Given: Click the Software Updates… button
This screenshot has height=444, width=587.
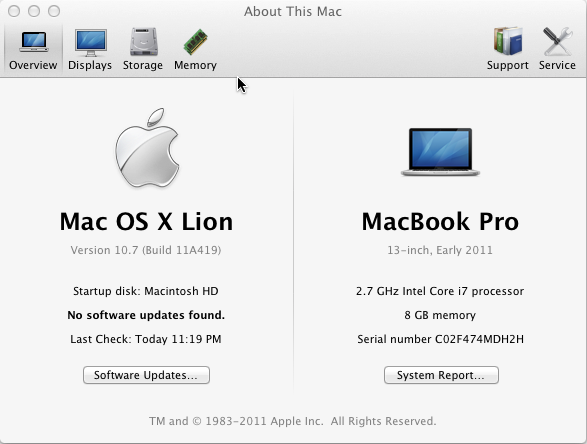Looking at the screenshot, I should (x=146, y=375).
